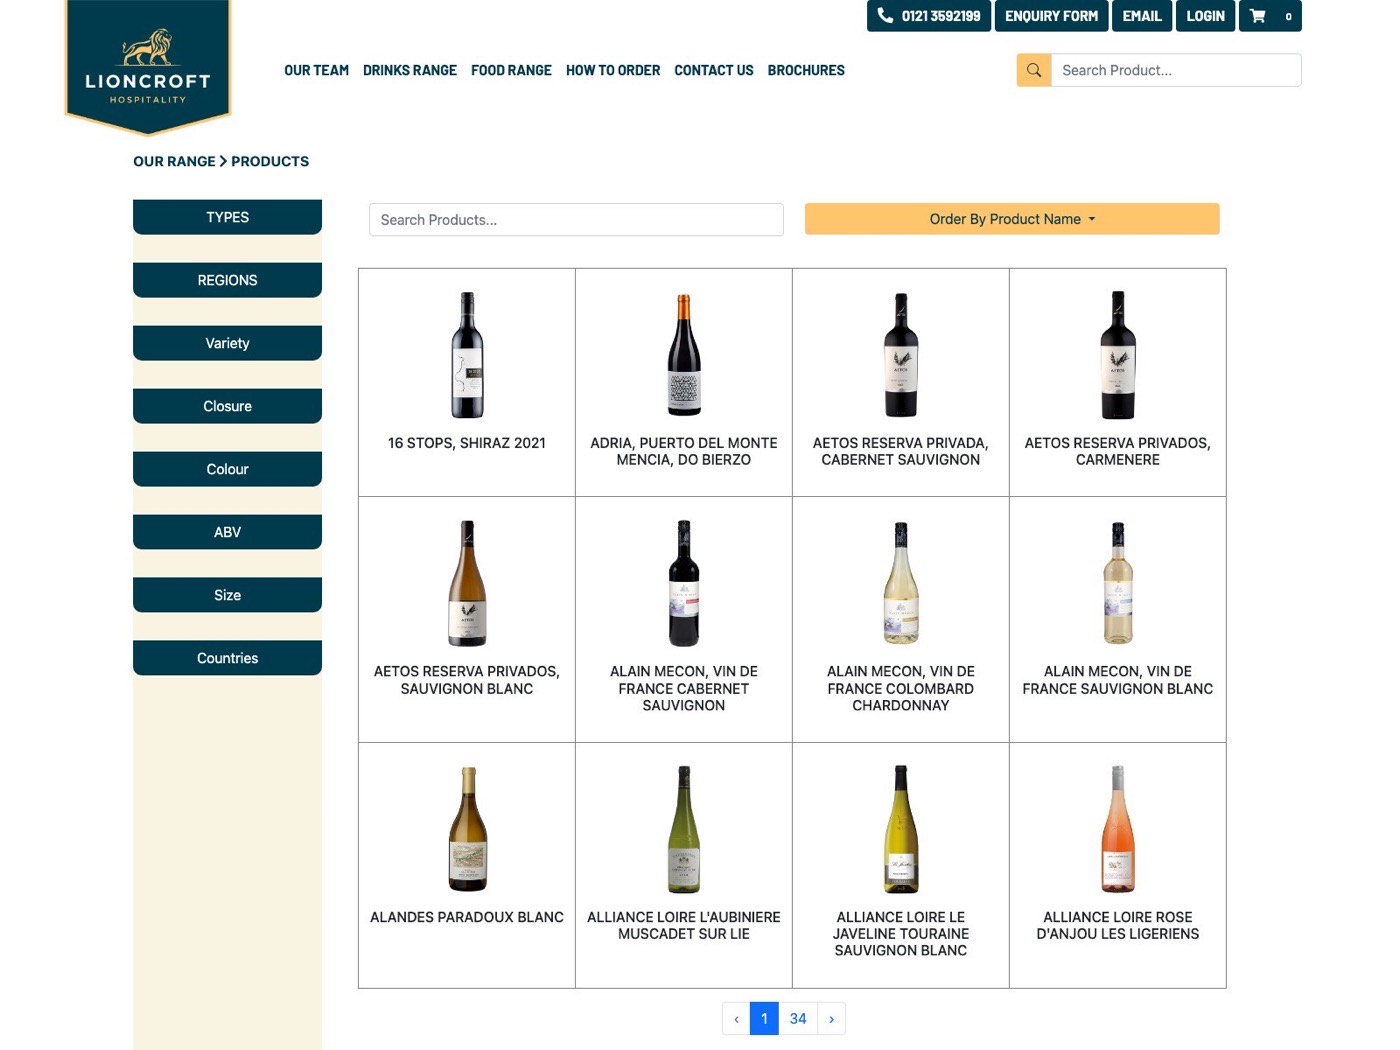The width and height of the screenshot is (1400, 1050).
Task: Expand the ABV filter
Action: coord(227,532)
